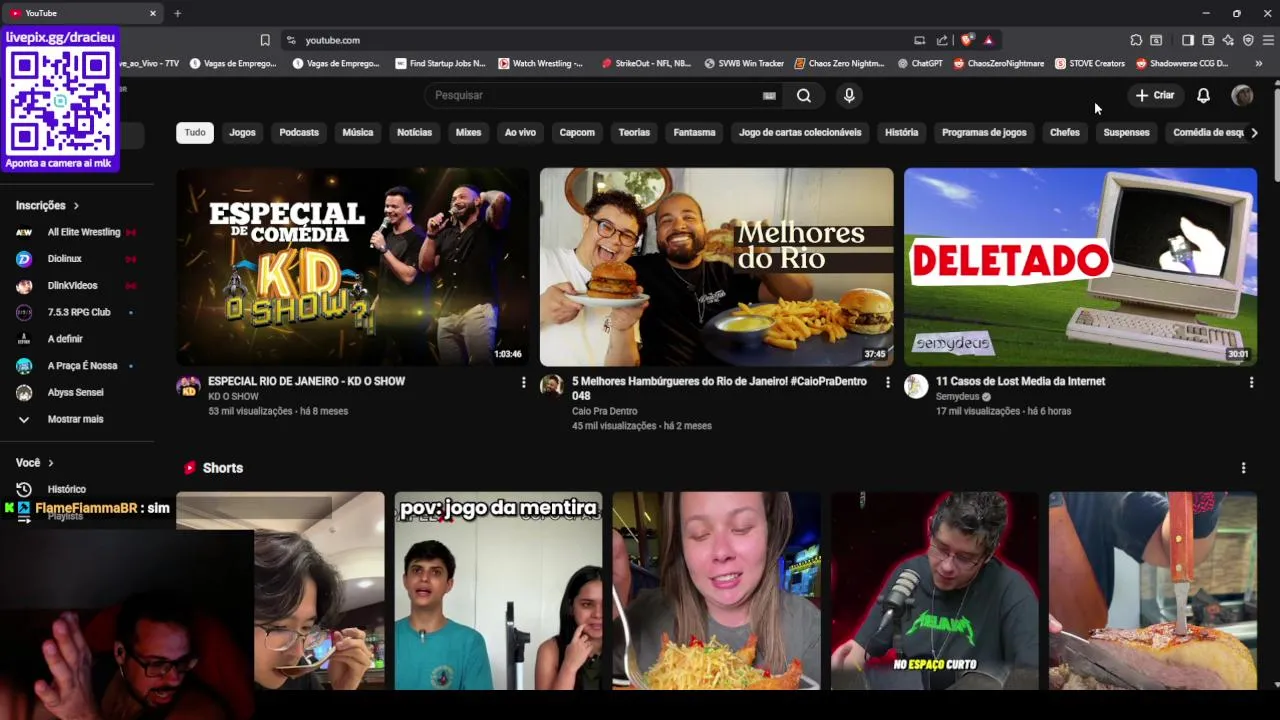Show more bookmarks with double chevron
Image resolution: width=1280 pixels, height=720 pixels.
coord(1258,63)
